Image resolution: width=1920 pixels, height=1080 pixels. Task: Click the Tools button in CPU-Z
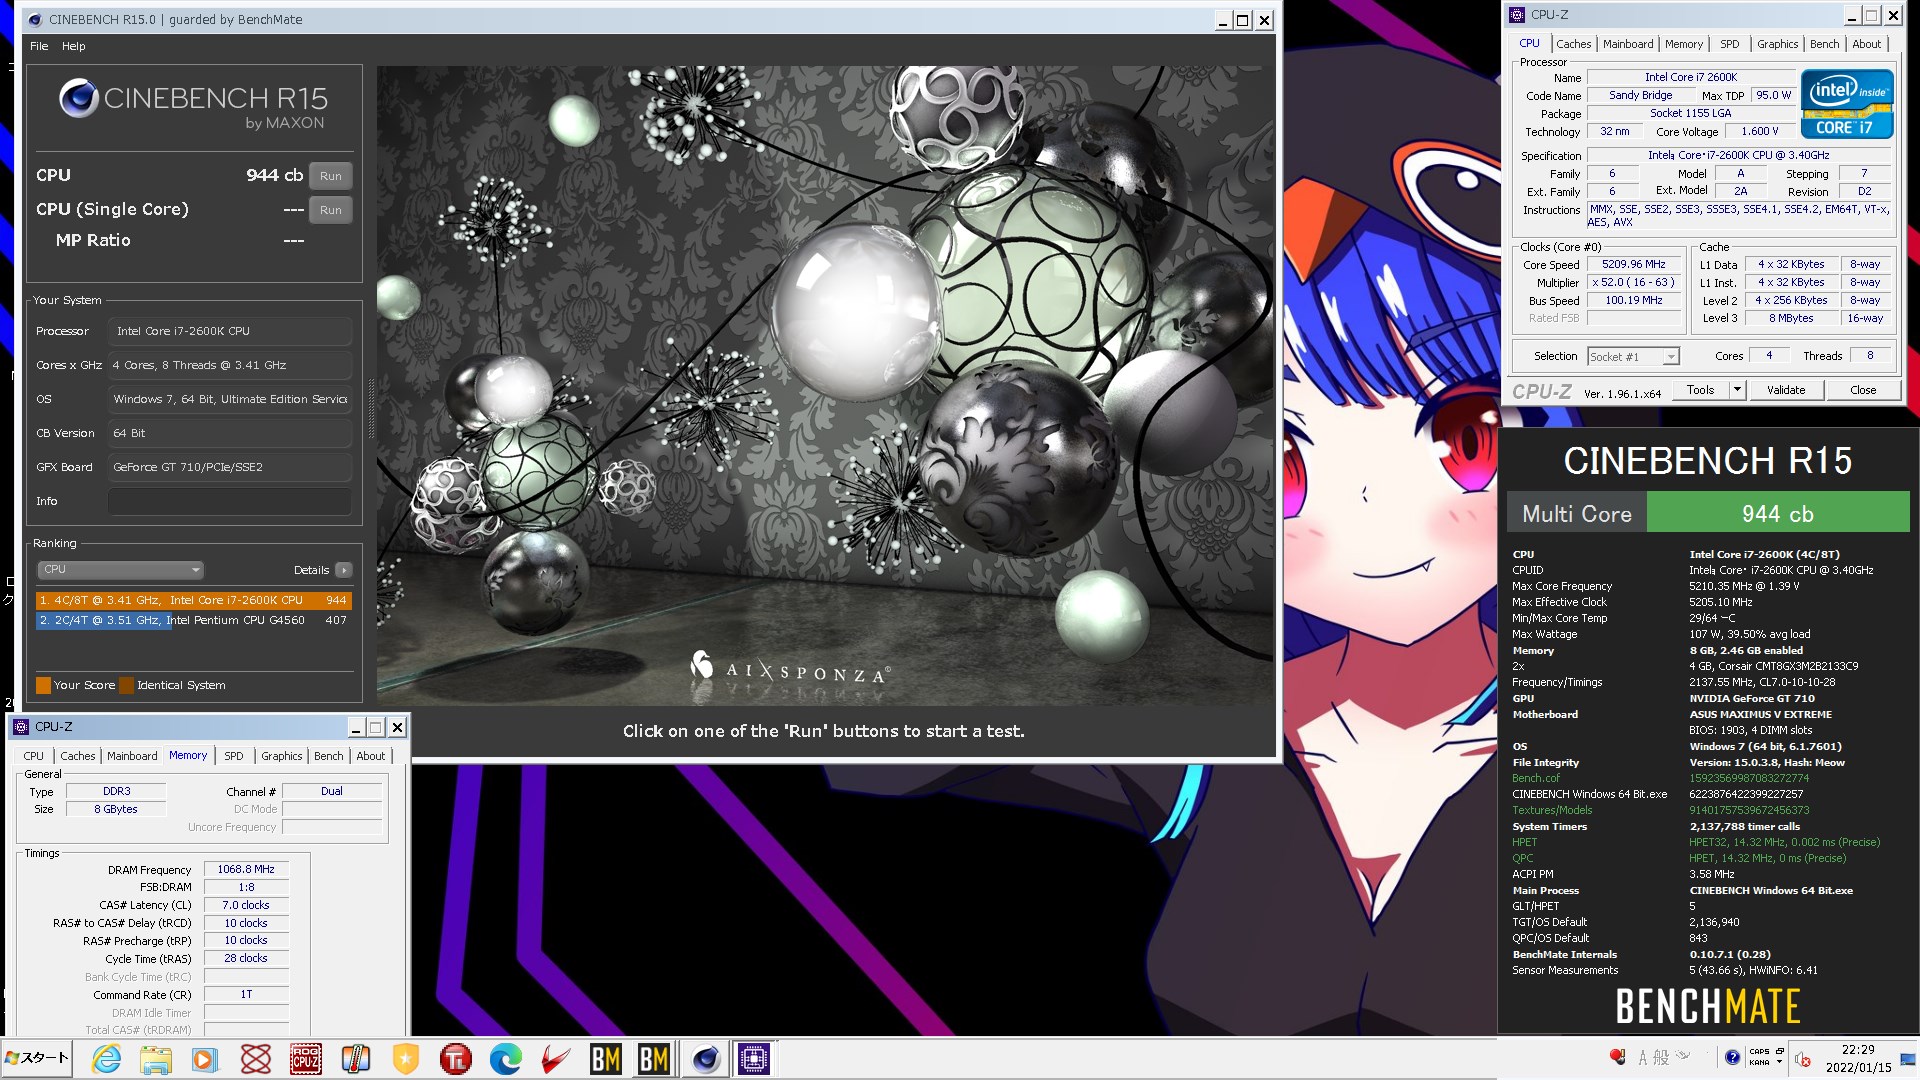(1700, 390)
